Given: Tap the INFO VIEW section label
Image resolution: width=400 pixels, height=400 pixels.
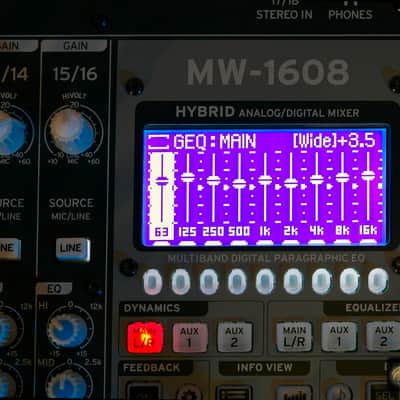Looking at the screenshot, I should click(x=265, y=367).
